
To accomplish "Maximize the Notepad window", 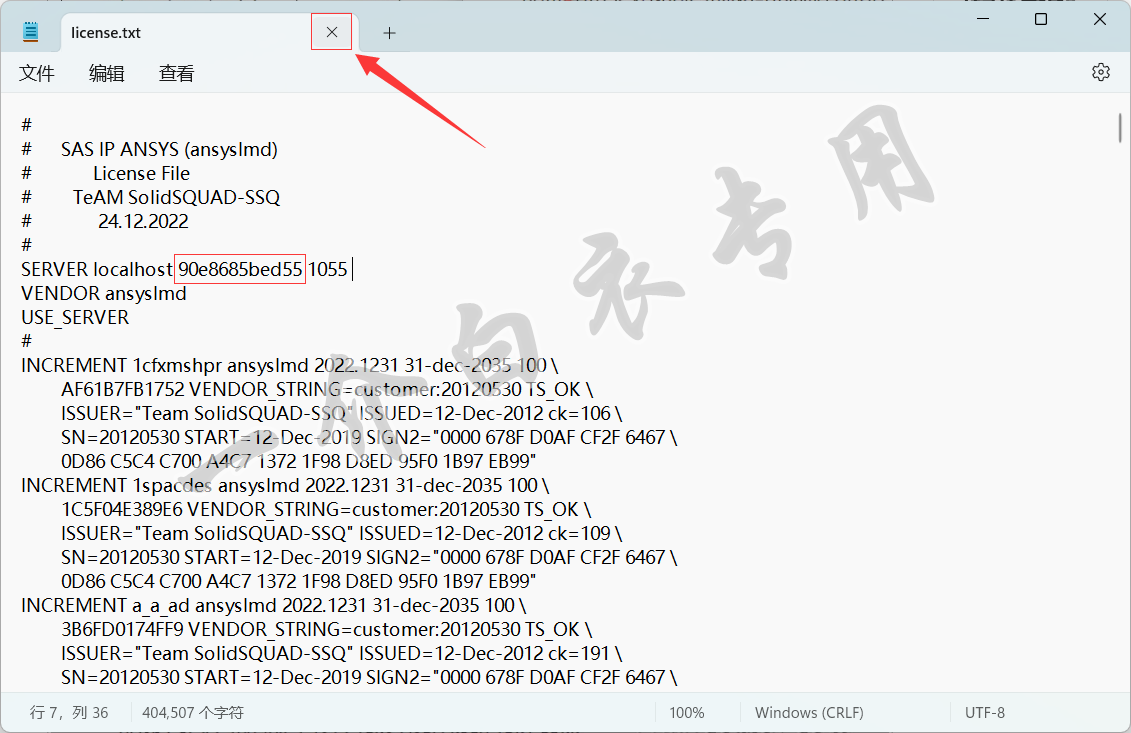I will [x=1041, y=19].
